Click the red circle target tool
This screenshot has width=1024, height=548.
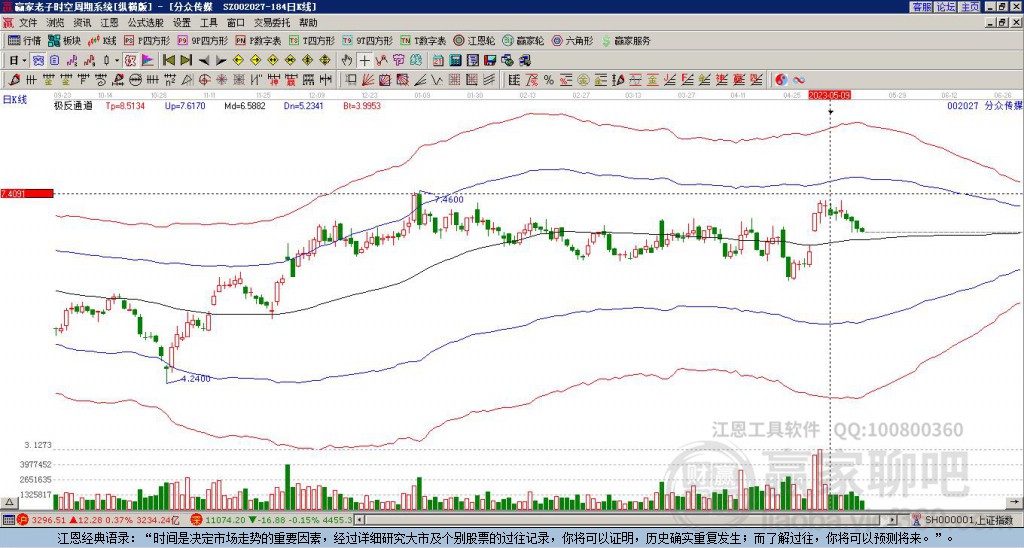204,80
